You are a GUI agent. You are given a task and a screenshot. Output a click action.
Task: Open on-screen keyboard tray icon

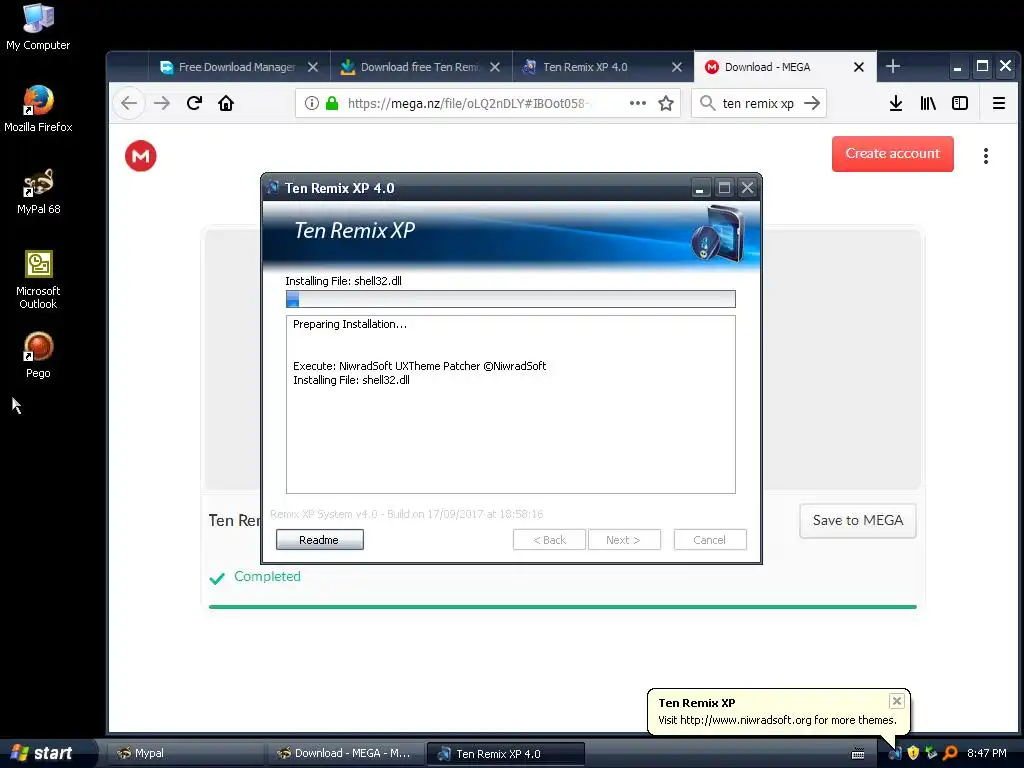pyautogui.click(x=858, y=754)
